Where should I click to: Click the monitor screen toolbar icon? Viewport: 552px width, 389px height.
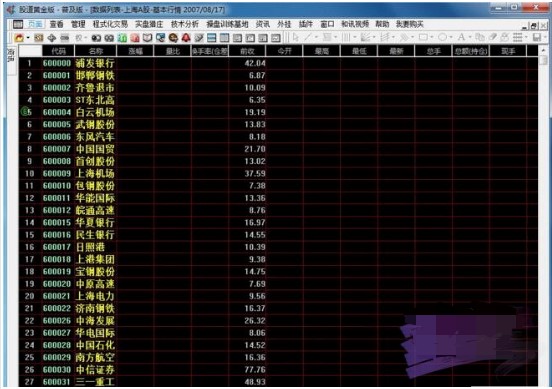pos(161,38)
